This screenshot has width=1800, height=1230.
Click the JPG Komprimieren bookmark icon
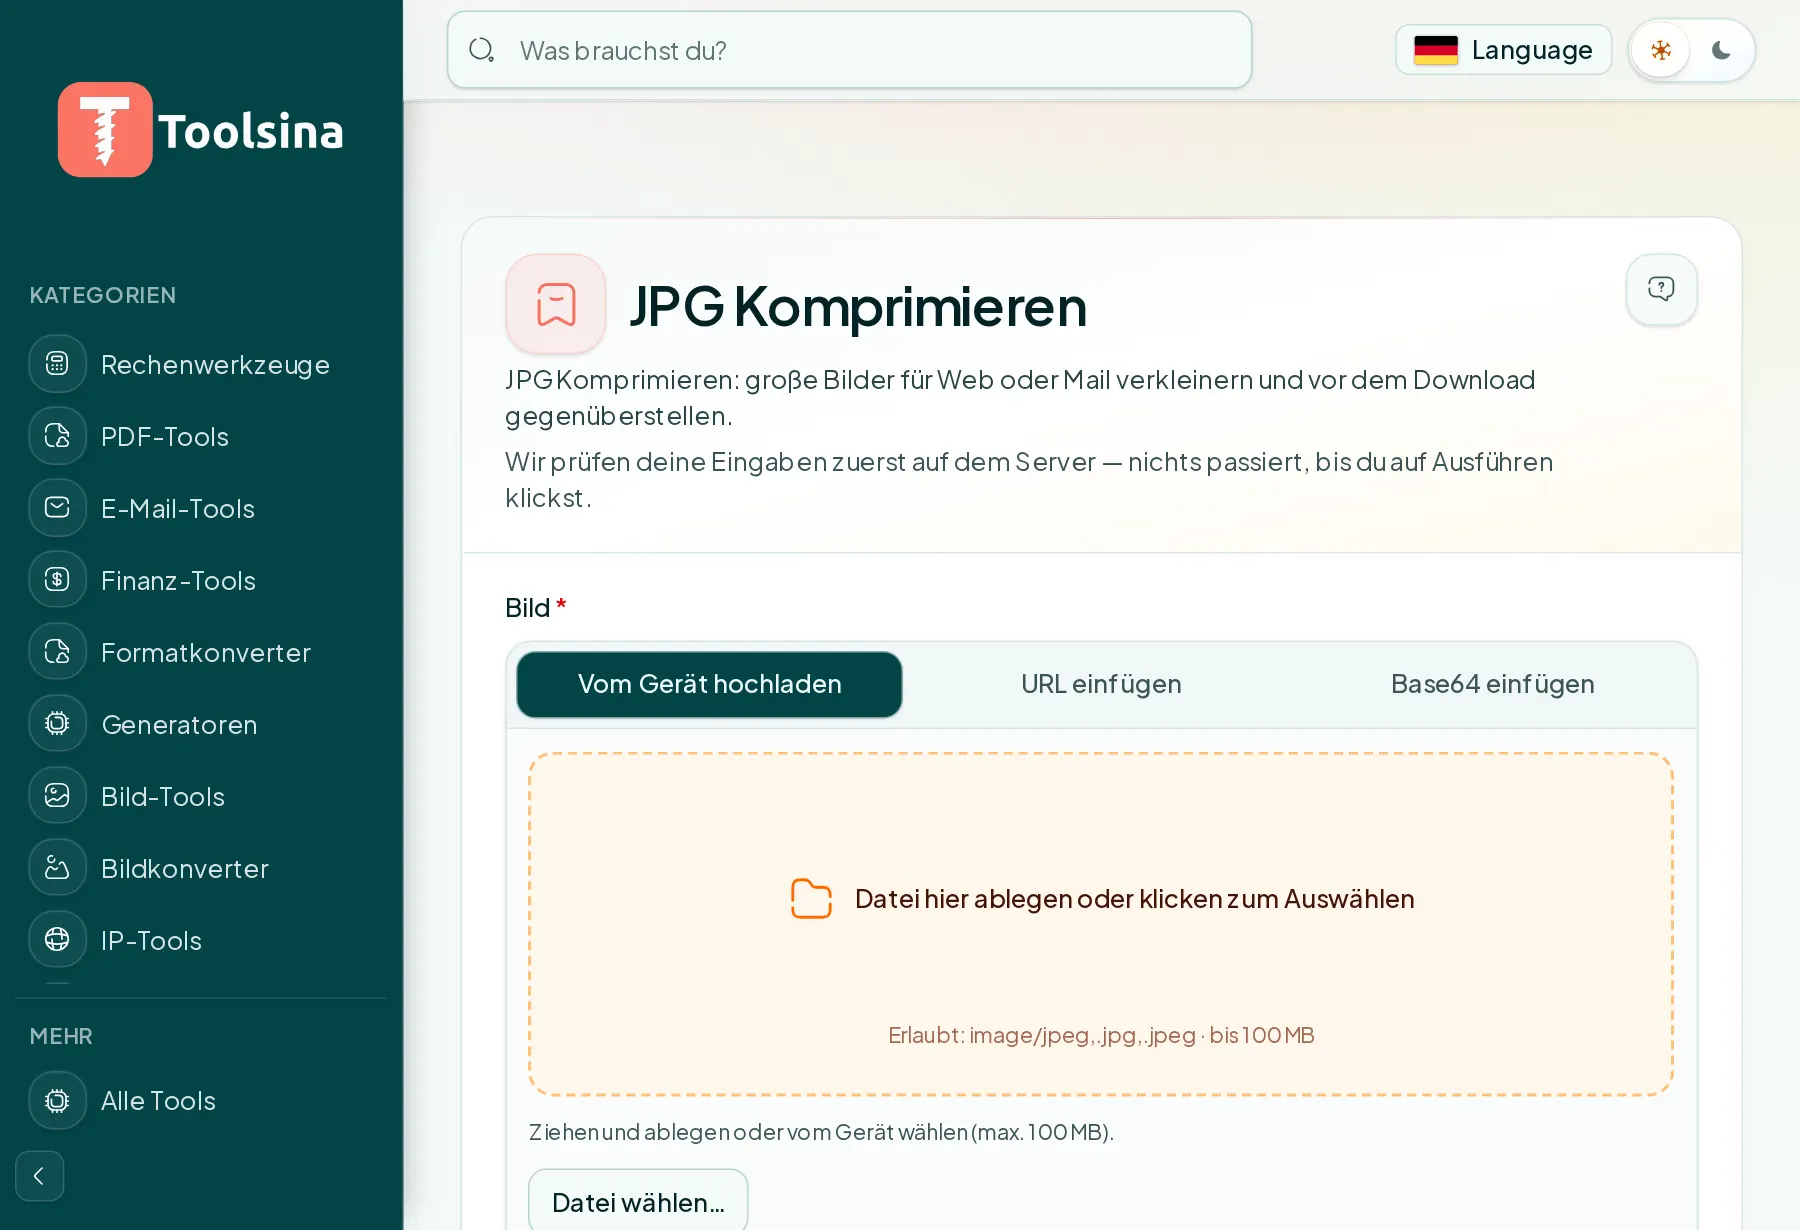pyautogui.click(x=556, y=304)
